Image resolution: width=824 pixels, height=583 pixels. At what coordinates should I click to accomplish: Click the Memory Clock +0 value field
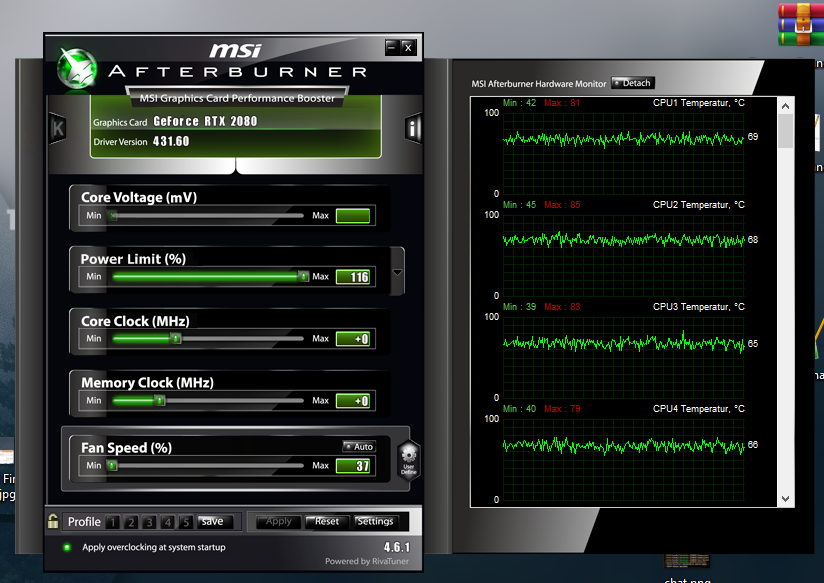353,401
